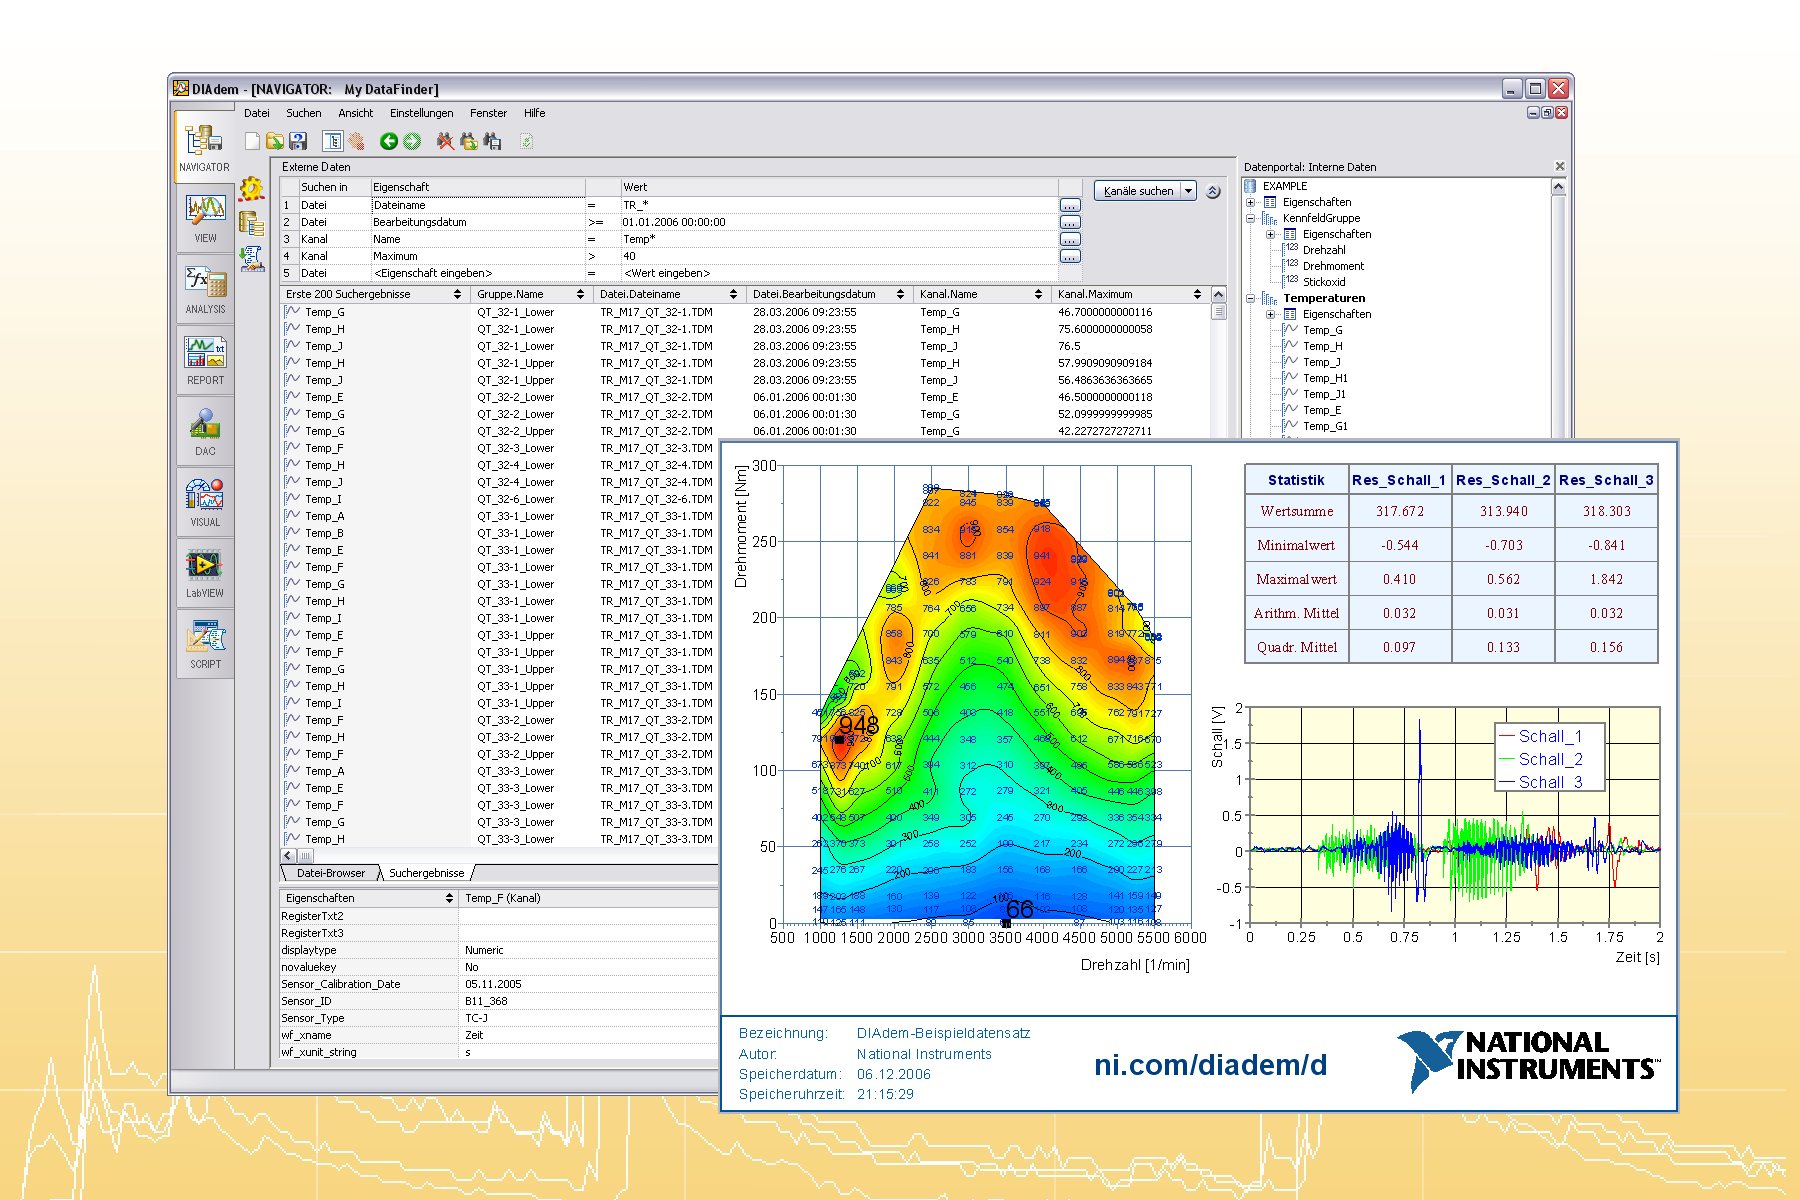This screenshot has height=1200, width=1800.
Task: Expand Eigenschaften under Temperaturen
Action: 1271,314
